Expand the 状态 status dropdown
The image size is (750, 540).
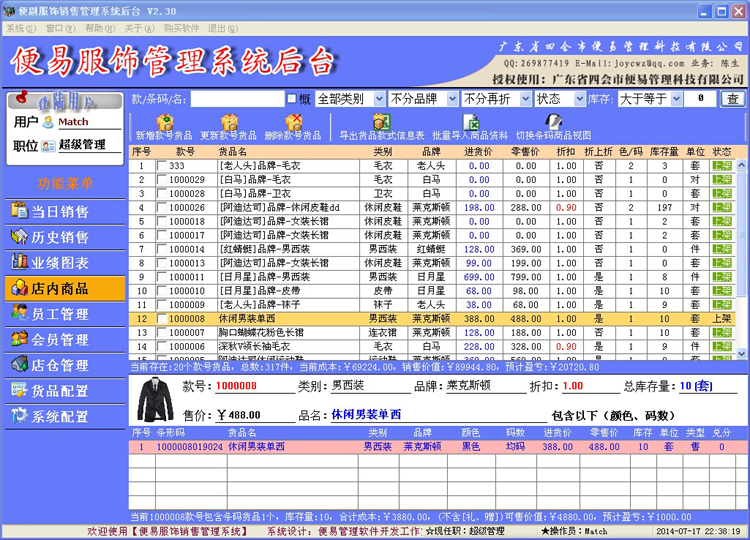tap(580, 99)
